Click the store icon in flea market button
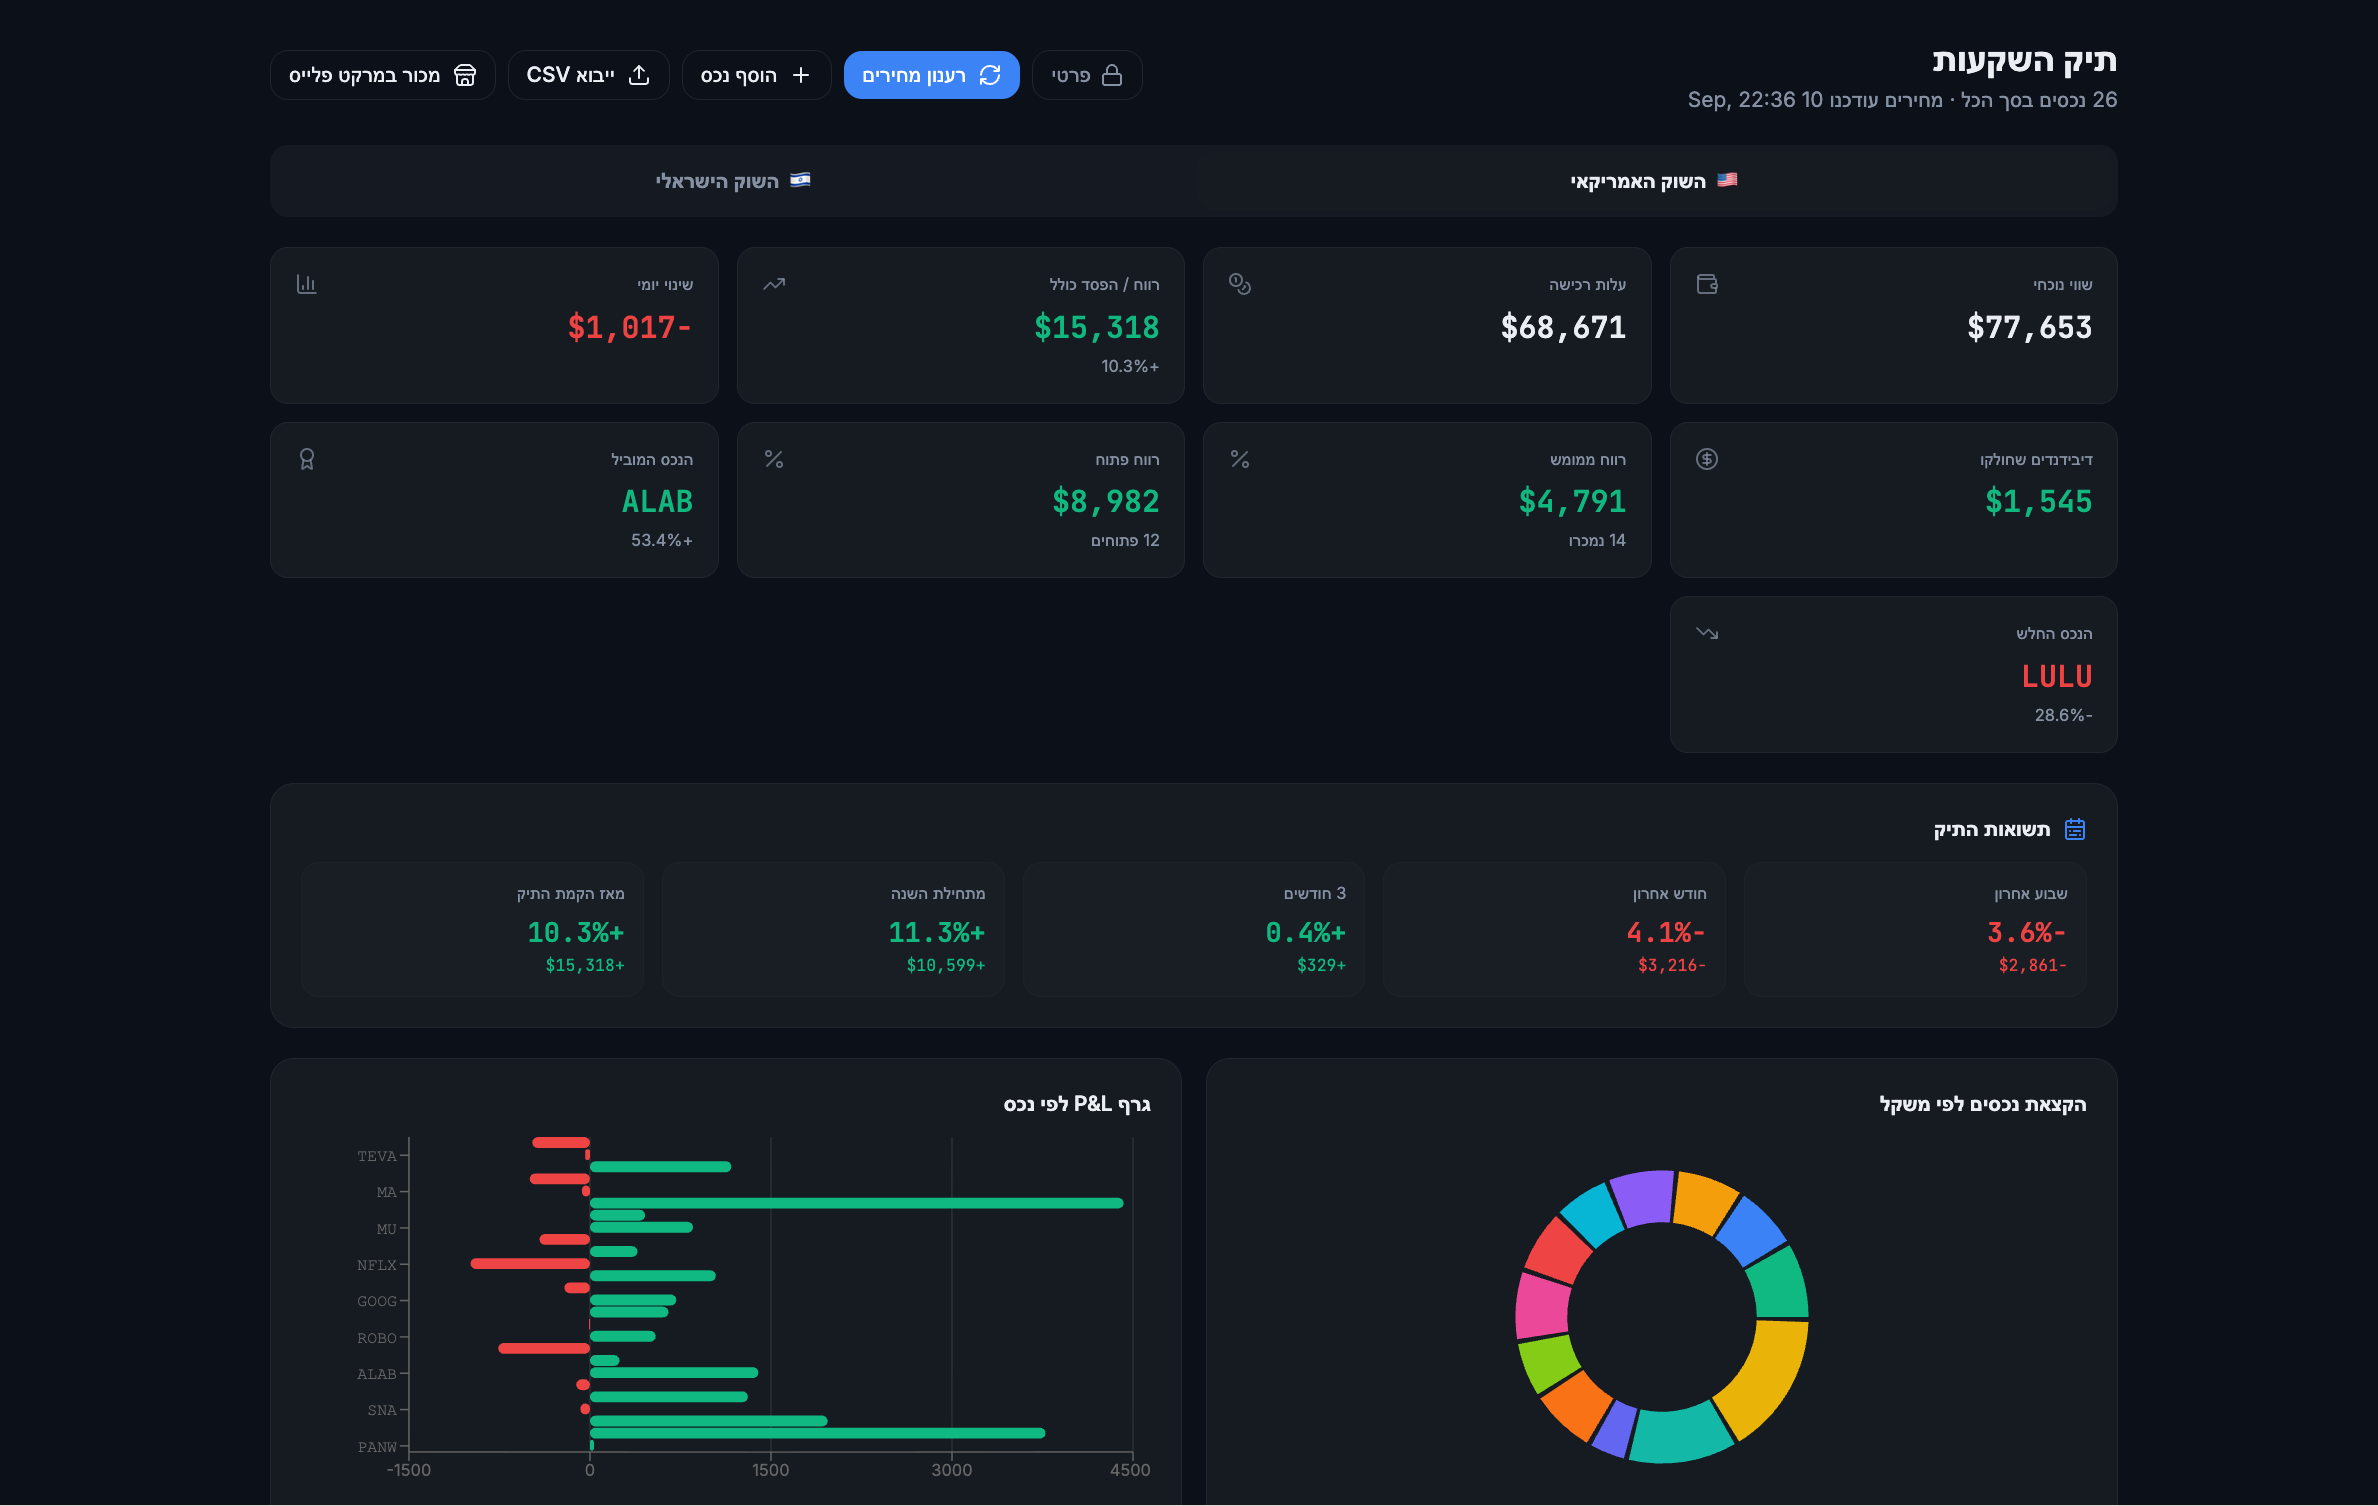Image resolution: width=2378 pixels, height=1506 pixels. coord(465,75)
